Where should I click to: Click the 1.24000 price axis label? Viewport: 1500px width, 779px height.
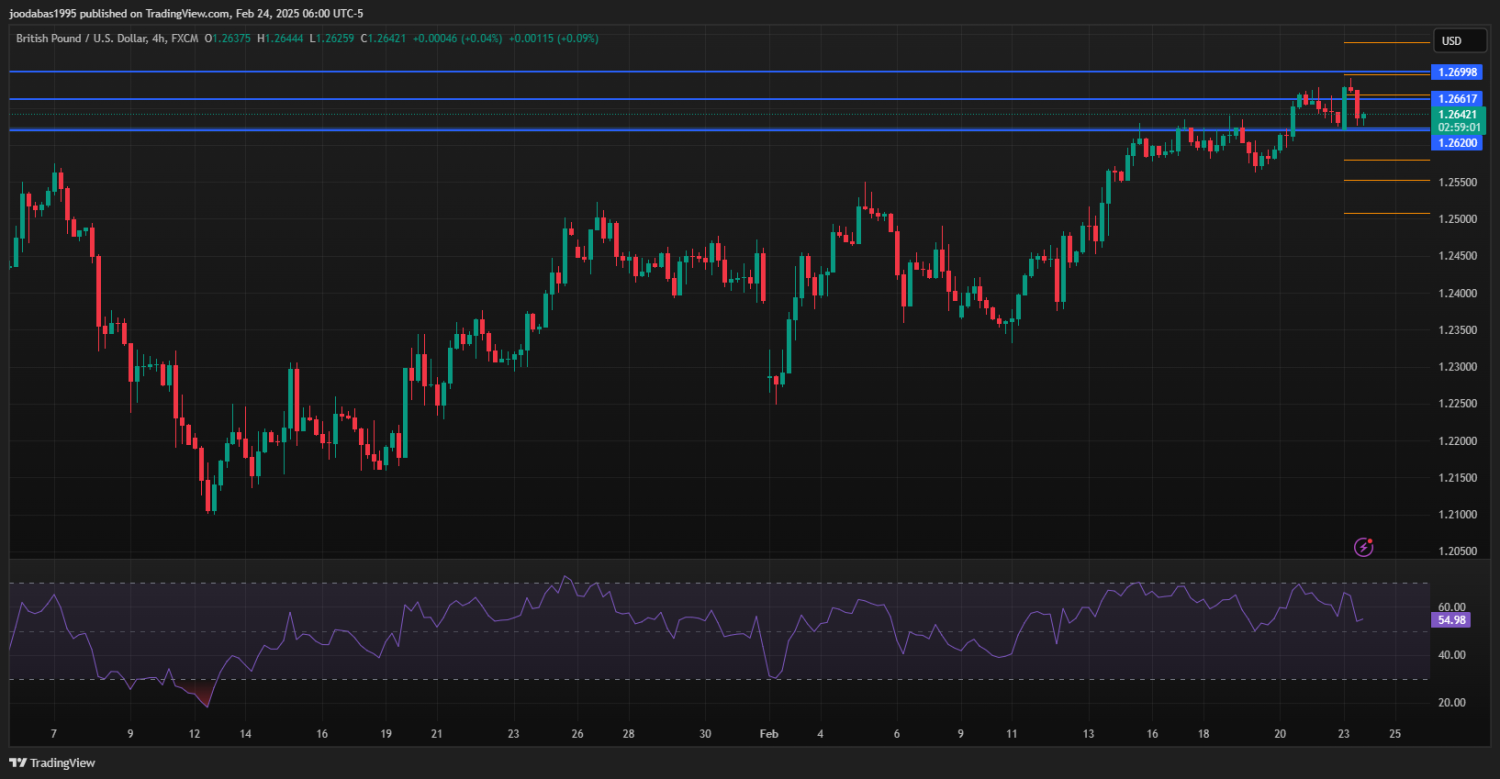click(1457, 293)
